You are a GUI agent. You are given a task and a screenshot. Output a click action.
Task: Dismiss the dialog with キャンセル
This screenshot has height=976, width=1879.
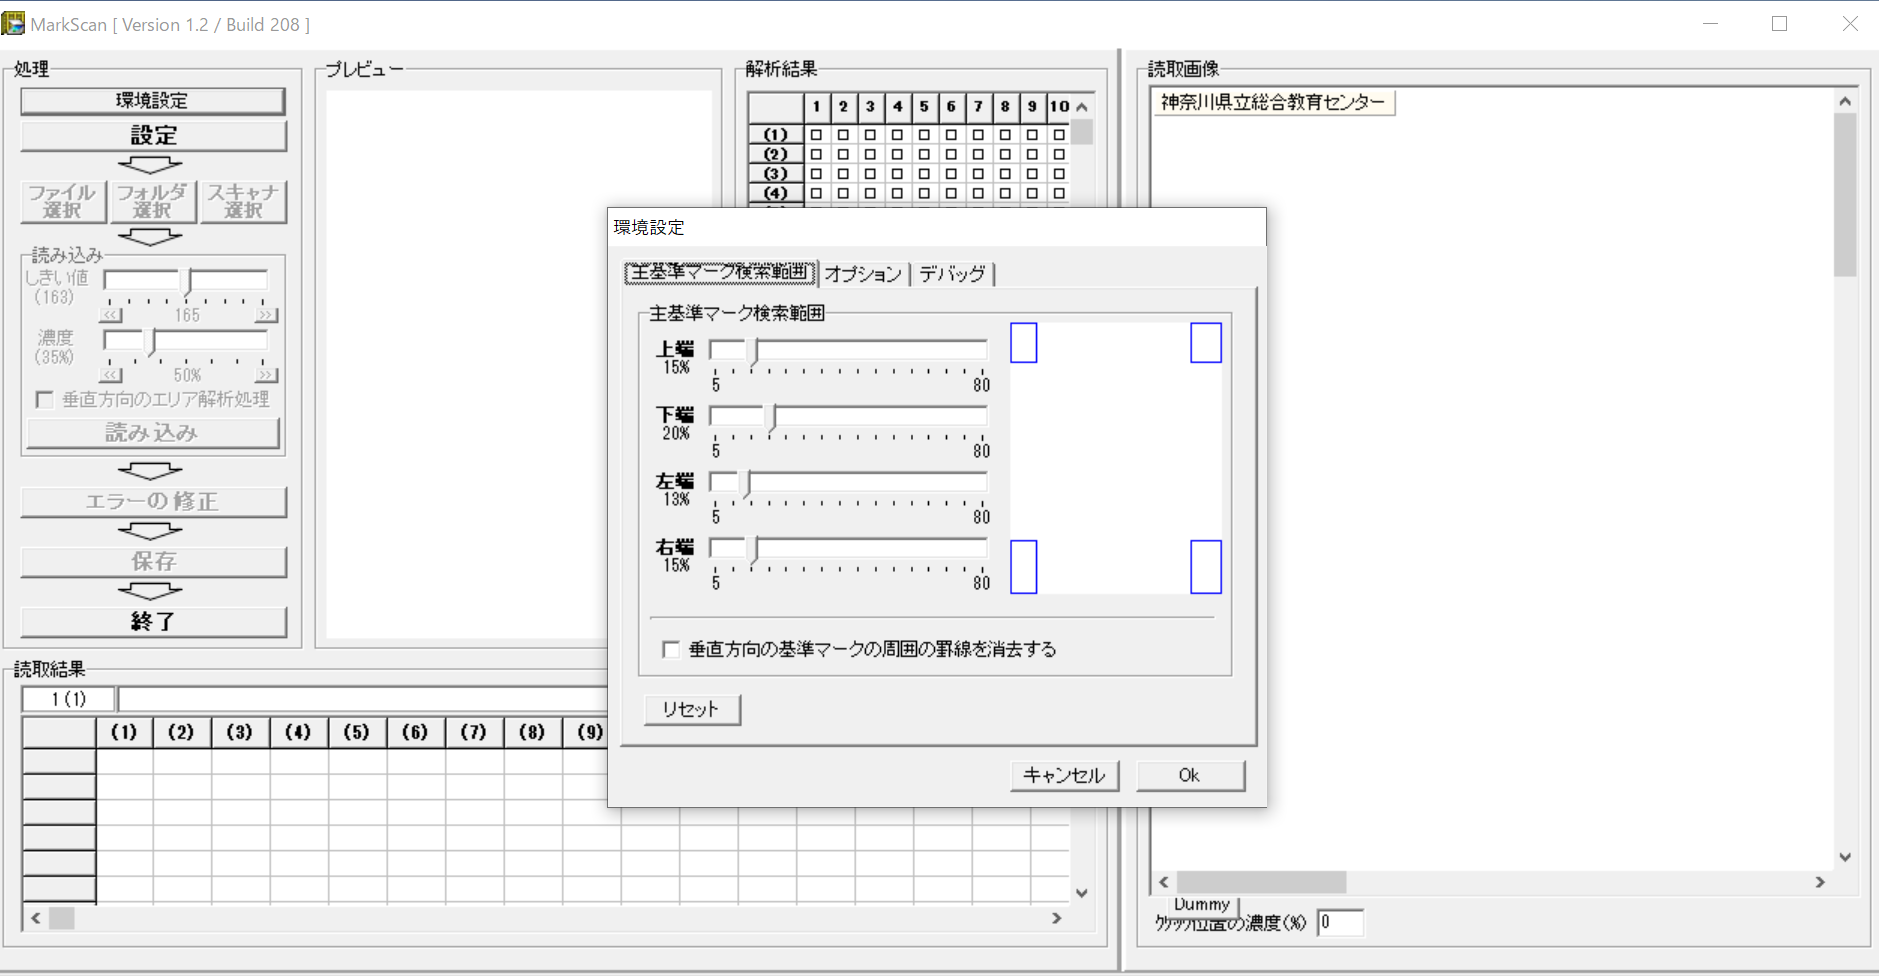tap(1064, 775)
